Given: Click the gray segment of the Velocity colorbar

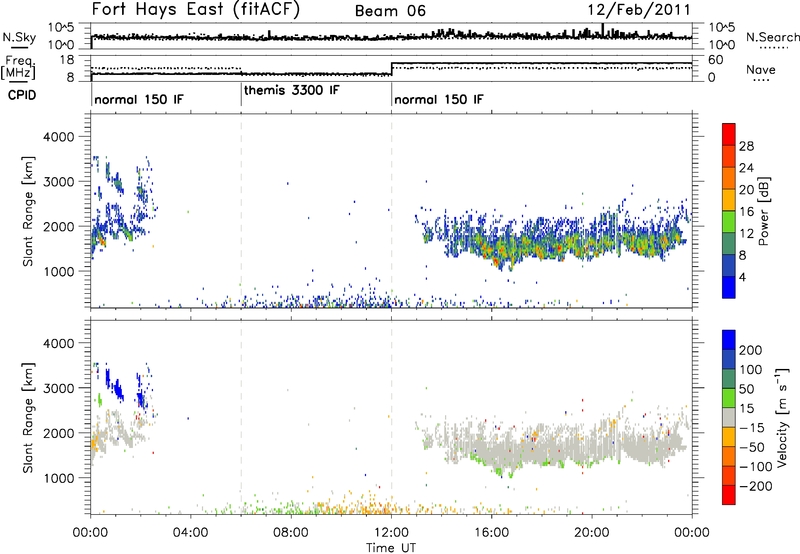Looking at the screenshot, I should (729, 417).
